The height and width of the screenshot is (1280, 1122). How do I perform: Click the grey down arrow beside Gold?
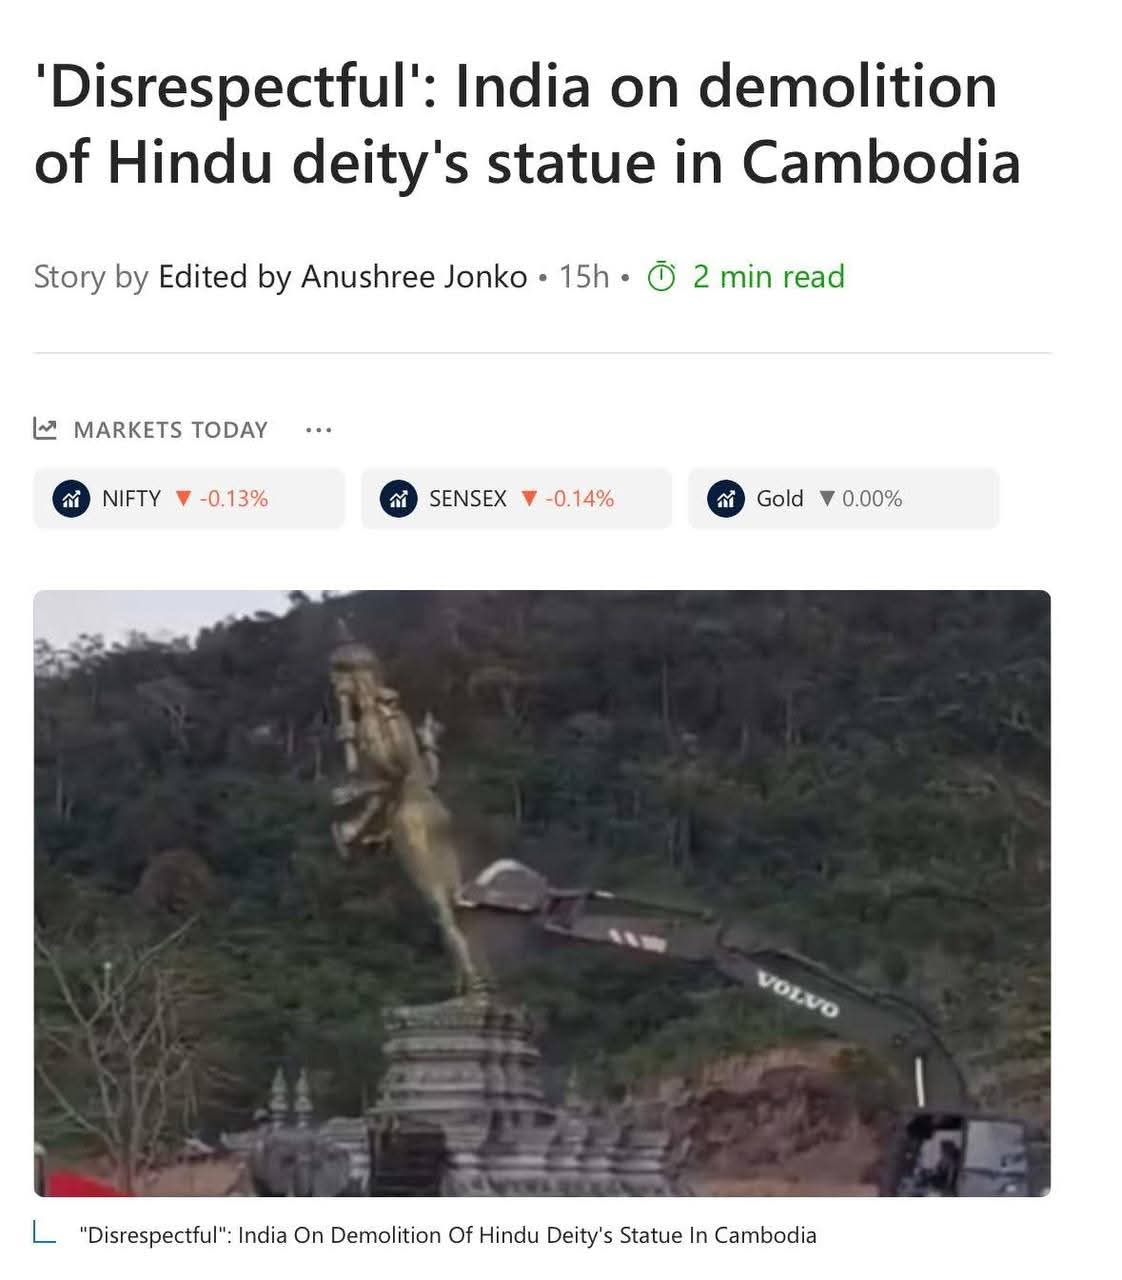tap(826, 498)
